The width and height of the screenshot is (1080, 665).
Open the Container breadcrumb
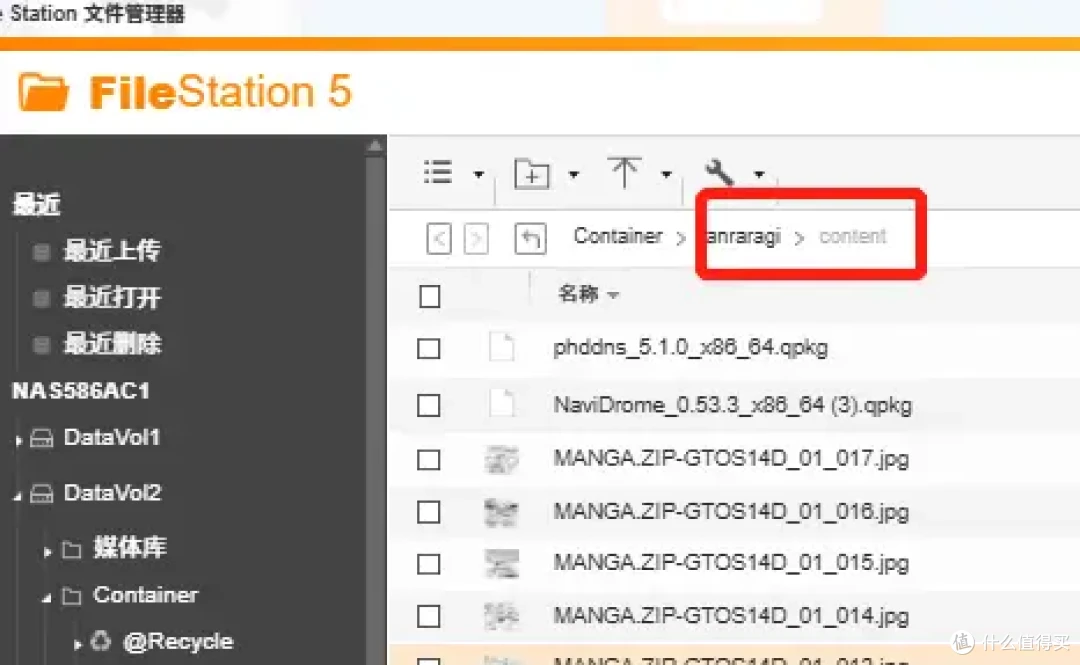618,236
